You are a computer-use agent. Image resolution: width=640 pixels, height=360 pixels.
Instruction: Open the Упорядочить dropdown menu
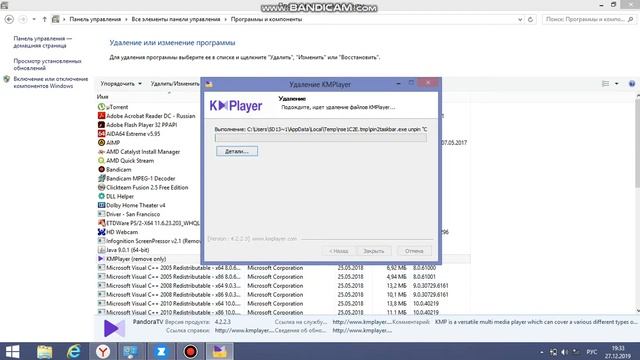coord(121,84)
